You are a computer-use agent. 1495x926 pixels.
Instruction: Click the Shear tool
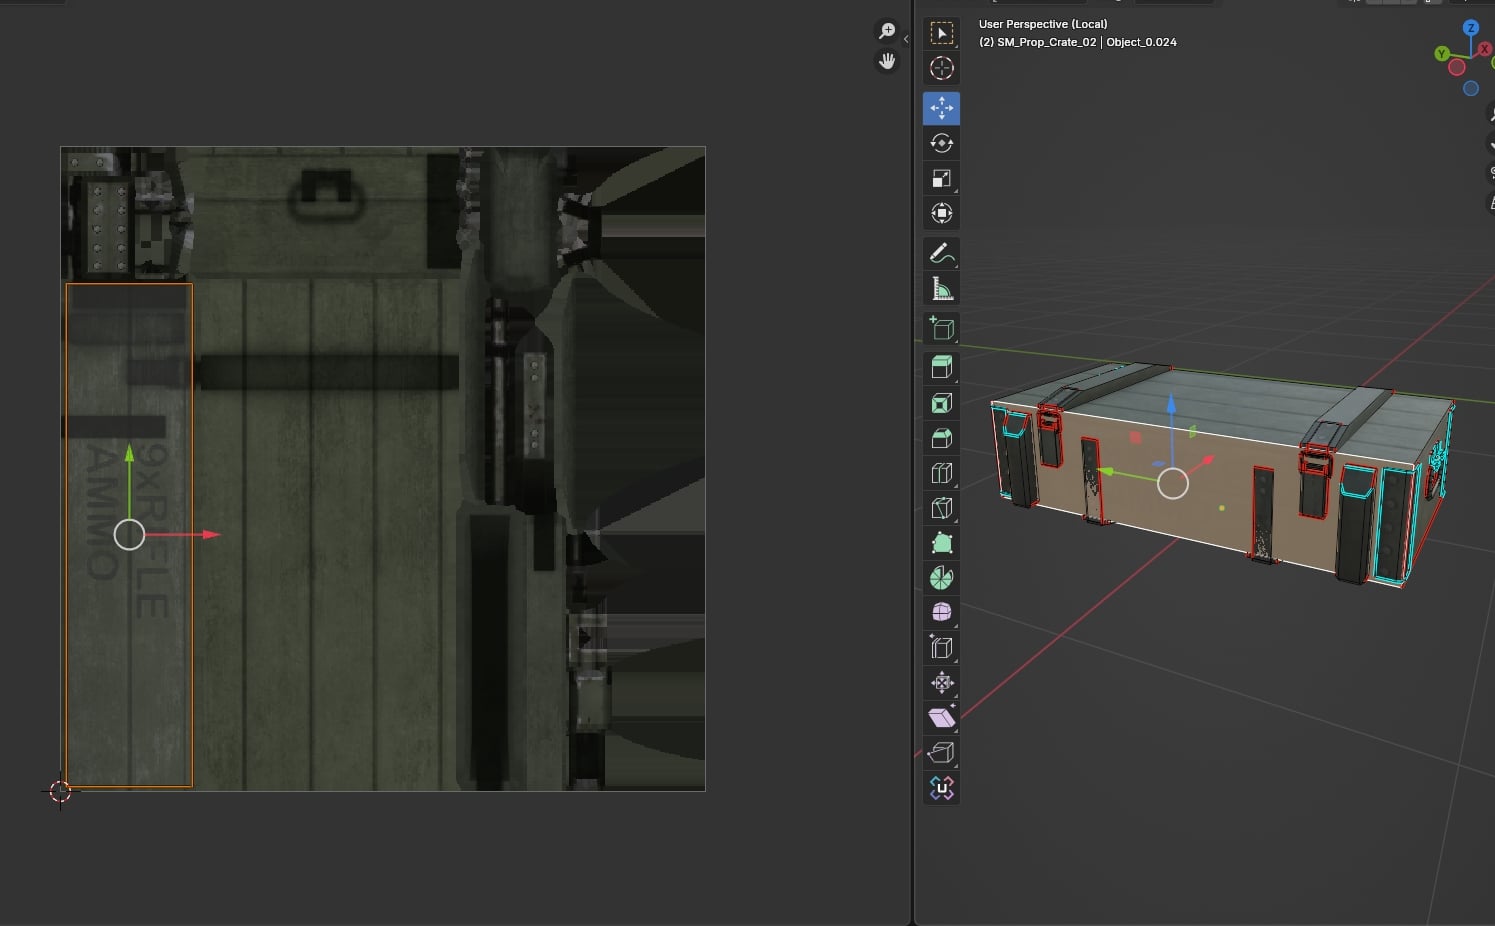click(941, 717)
